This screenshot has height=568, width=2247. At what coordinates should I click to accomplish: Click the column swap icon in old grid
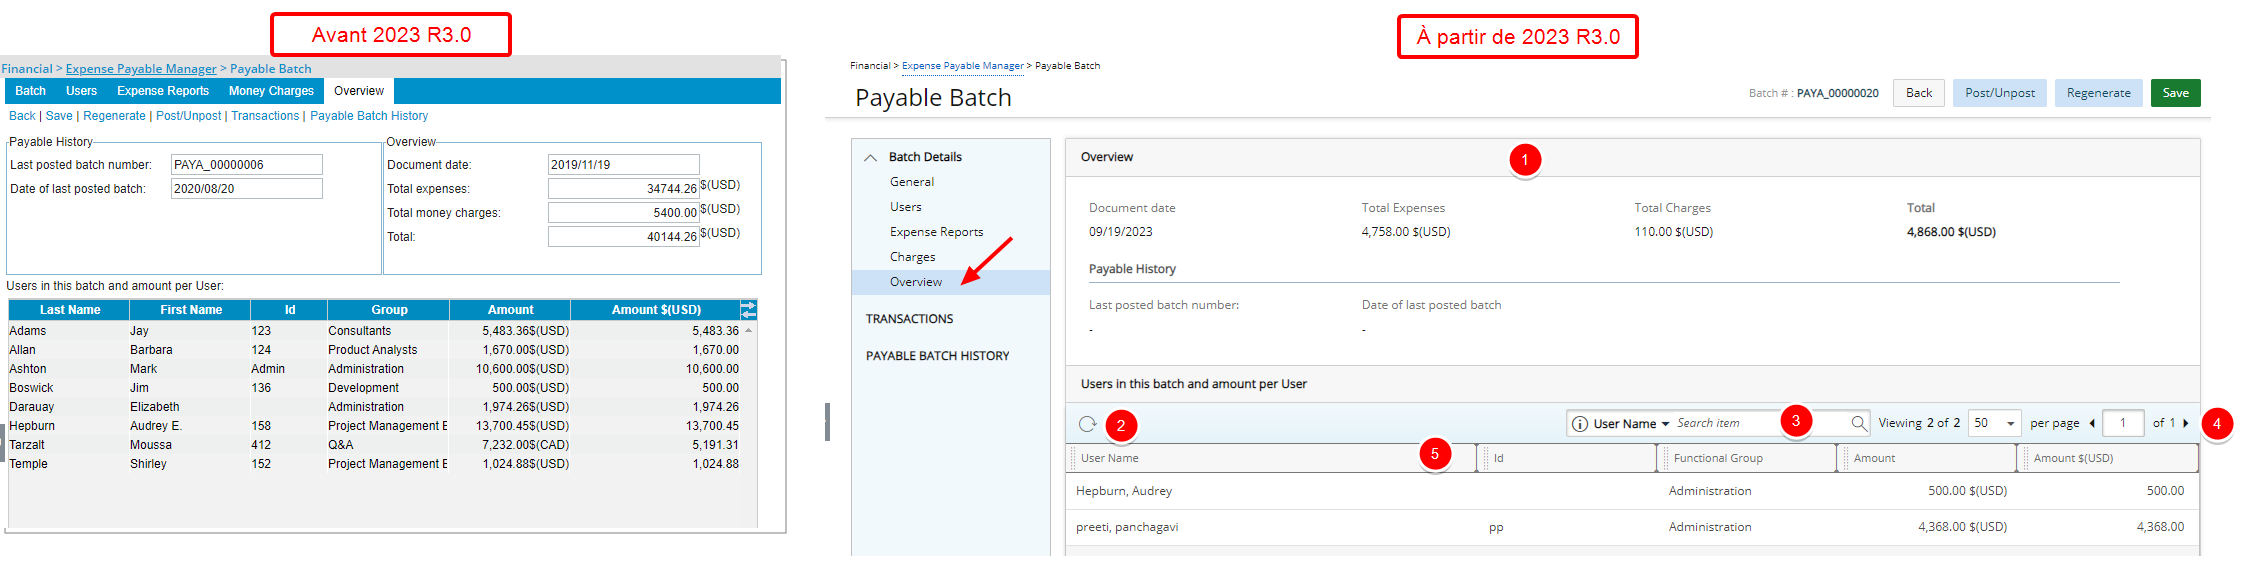[x=748, y=309]
